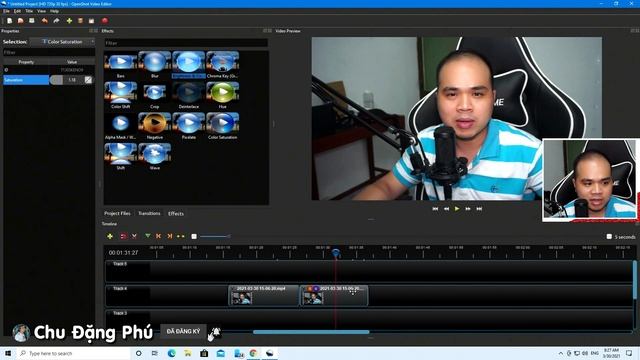Click the Effects panel filter field

point(186,43)
